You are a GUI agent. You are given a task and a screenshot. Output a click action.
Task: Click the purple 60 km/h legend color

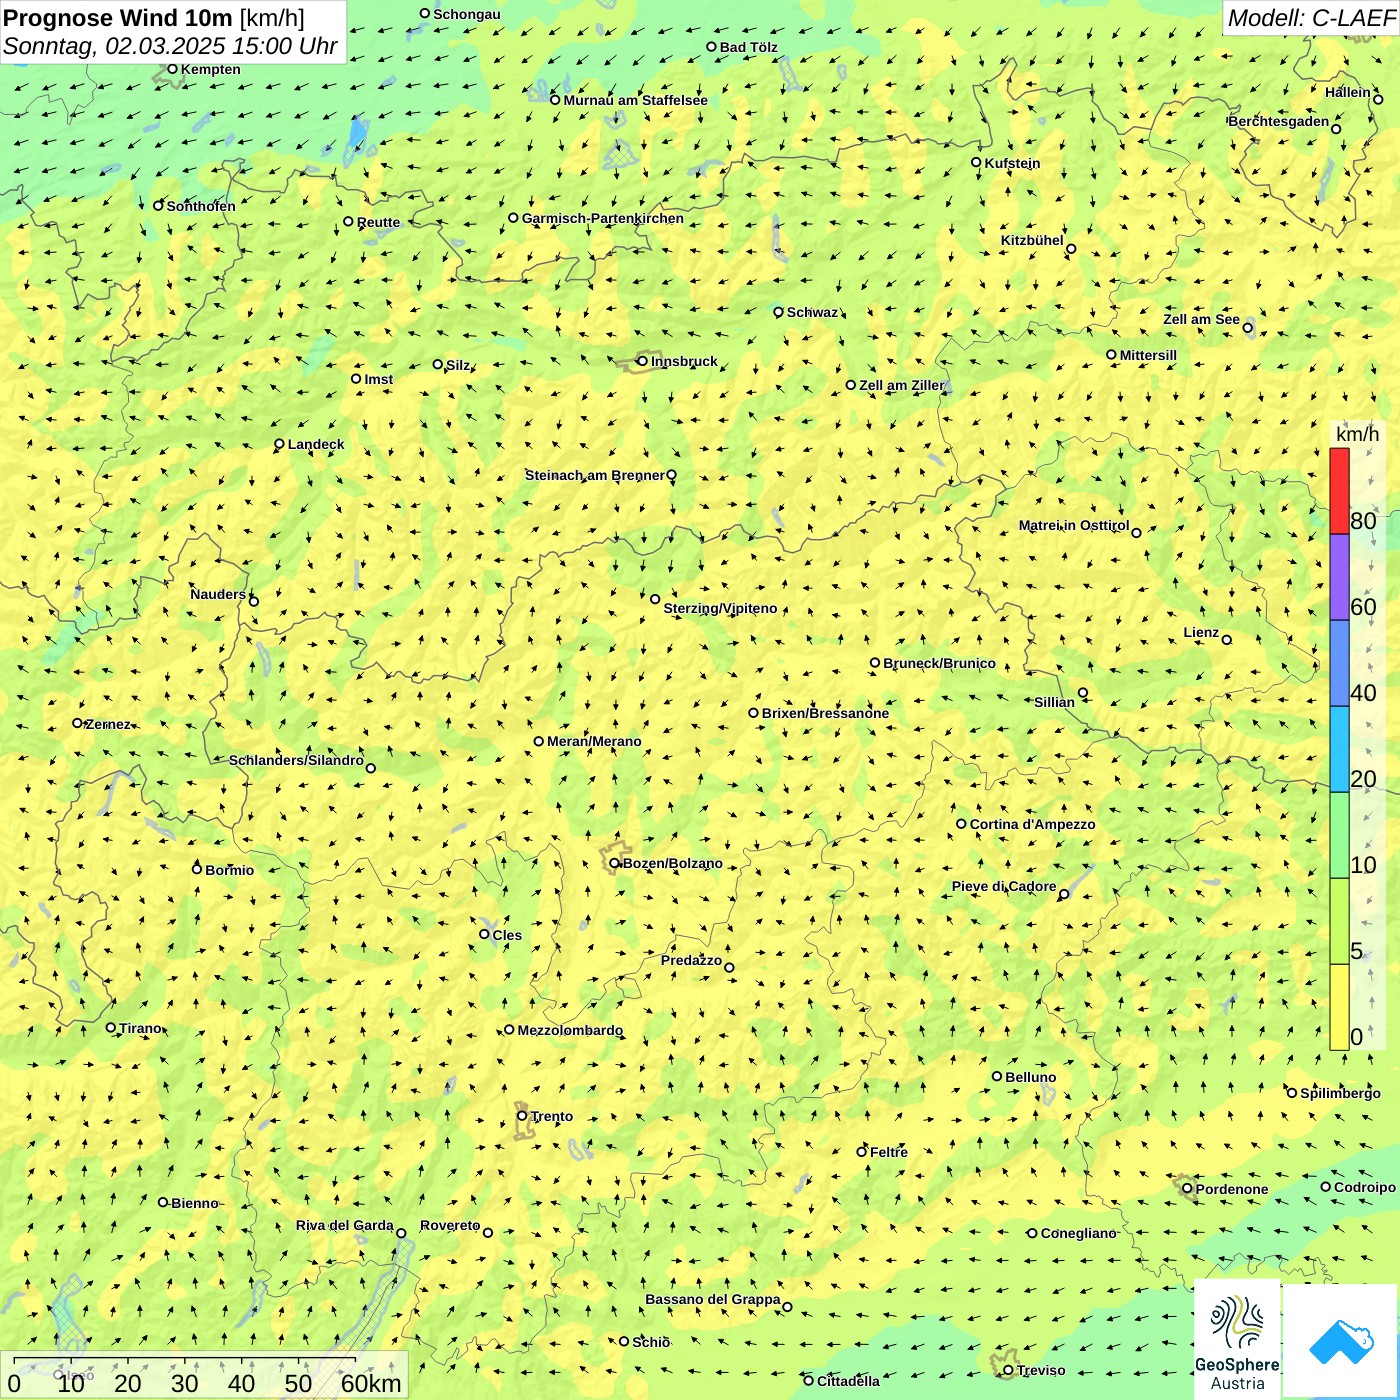point(1339,577)
